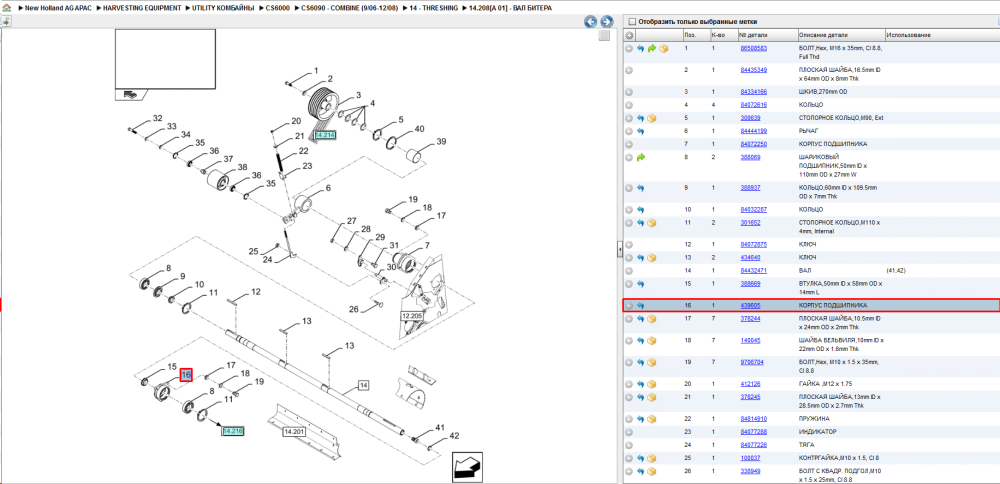
Task: Select callout 39 in the diagram
Action: coord(441,142)
